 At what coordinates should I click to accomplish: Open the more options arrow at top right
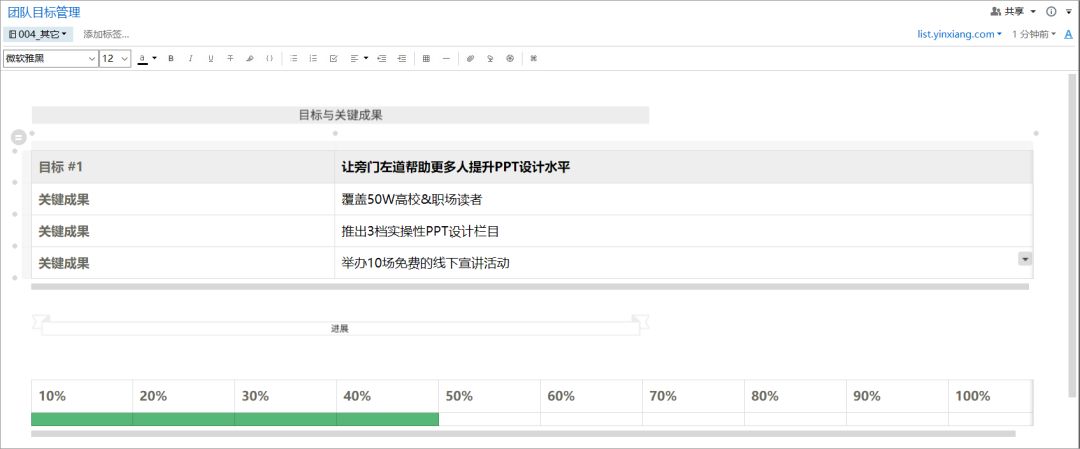1069,12
